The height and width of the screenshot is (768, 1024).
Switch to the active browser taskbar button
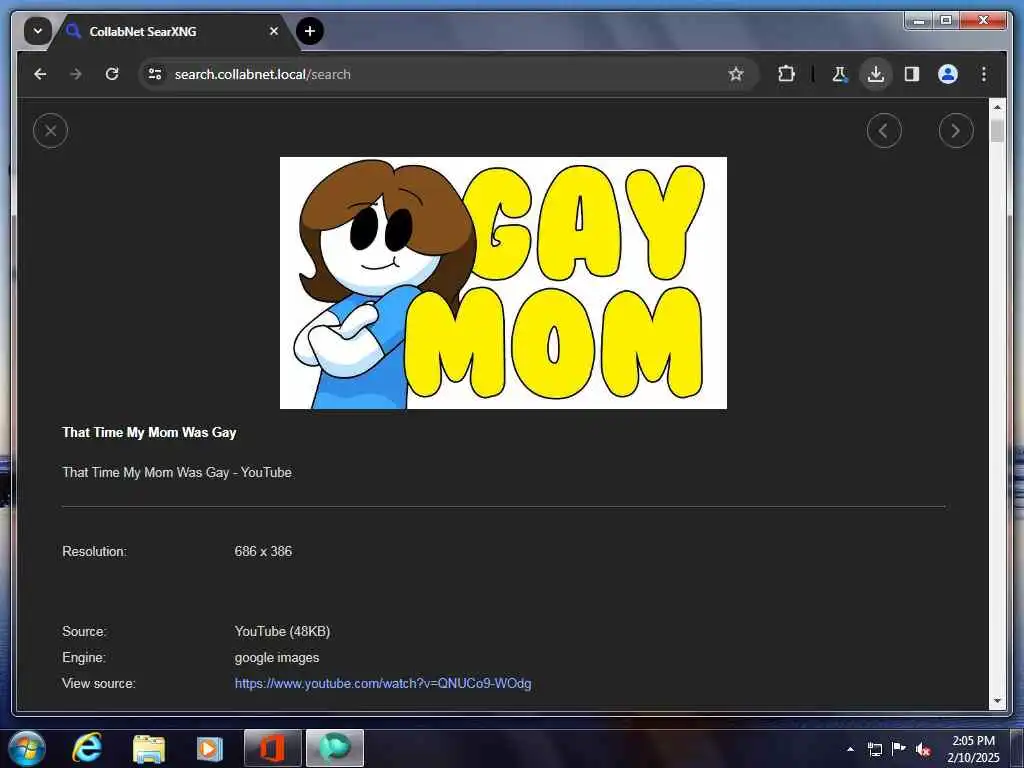pos(334,748)
